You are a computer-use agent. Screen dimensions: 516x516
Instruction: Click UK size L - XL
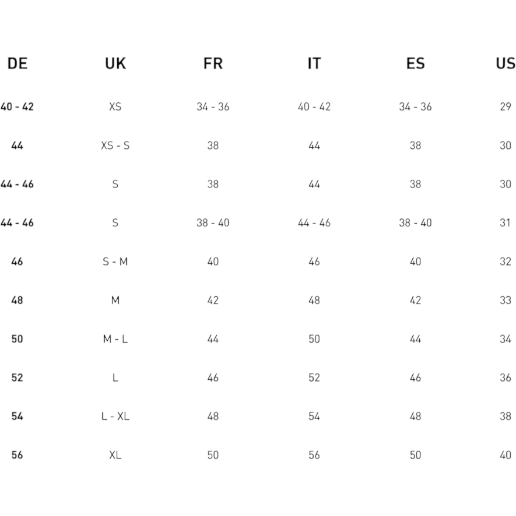tap(115, 416)
